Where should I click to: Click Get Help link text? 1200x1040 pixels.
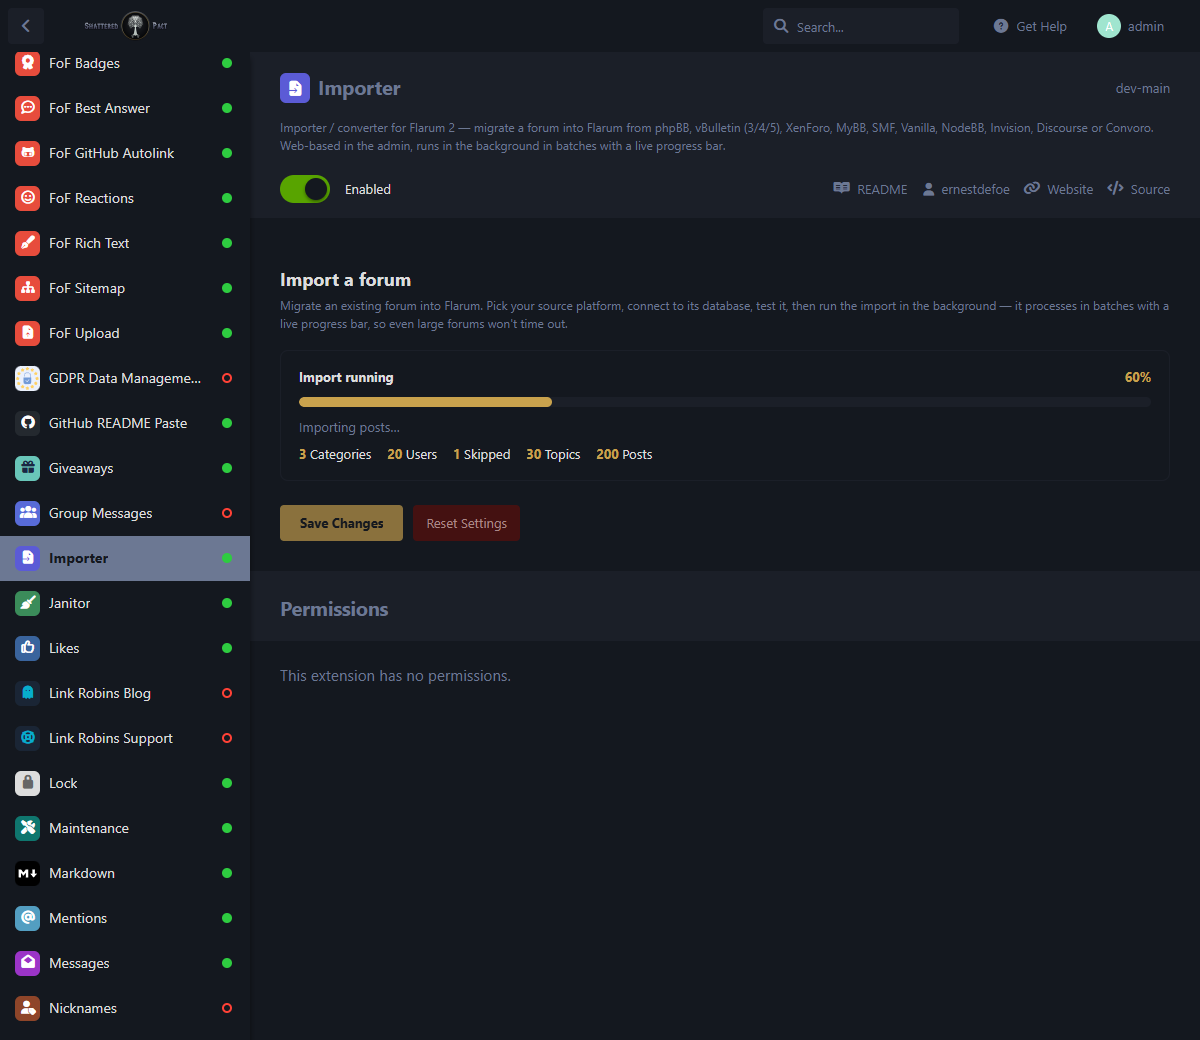point(1041,27)
